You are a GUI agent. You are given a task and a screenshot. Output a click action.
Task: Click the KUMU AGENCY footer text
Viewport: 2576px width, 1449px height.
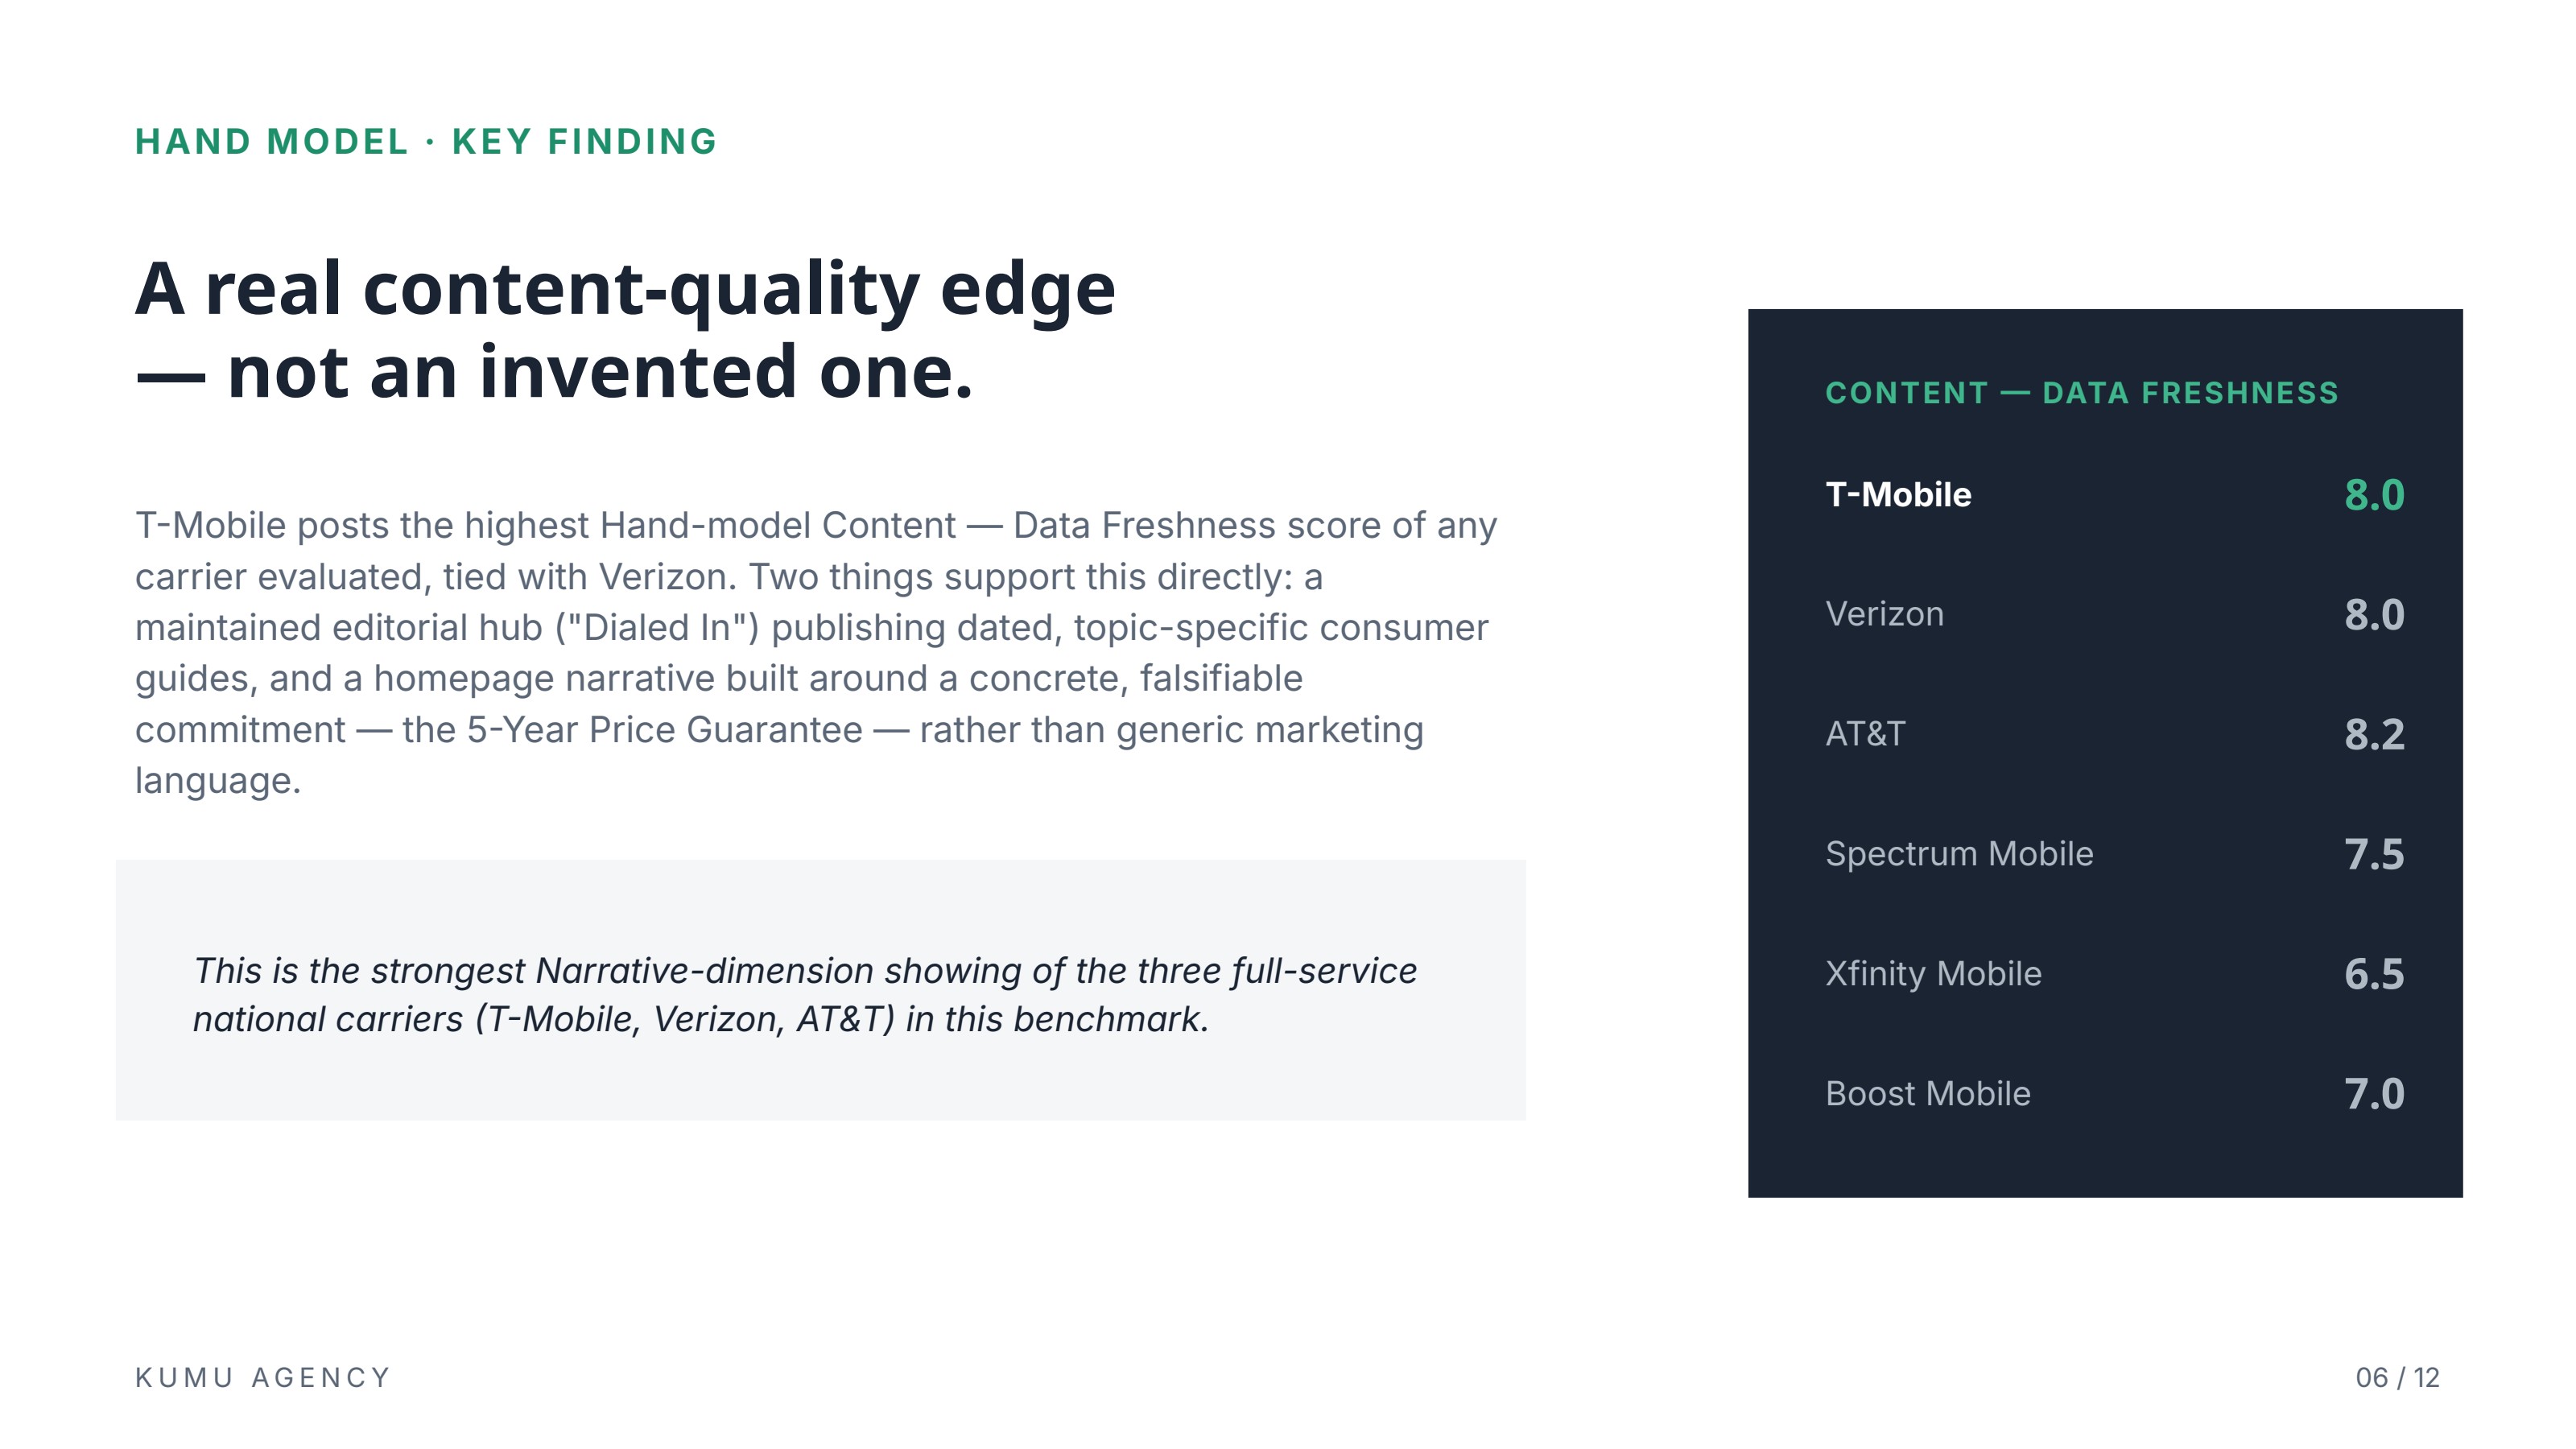(263, 1378)
